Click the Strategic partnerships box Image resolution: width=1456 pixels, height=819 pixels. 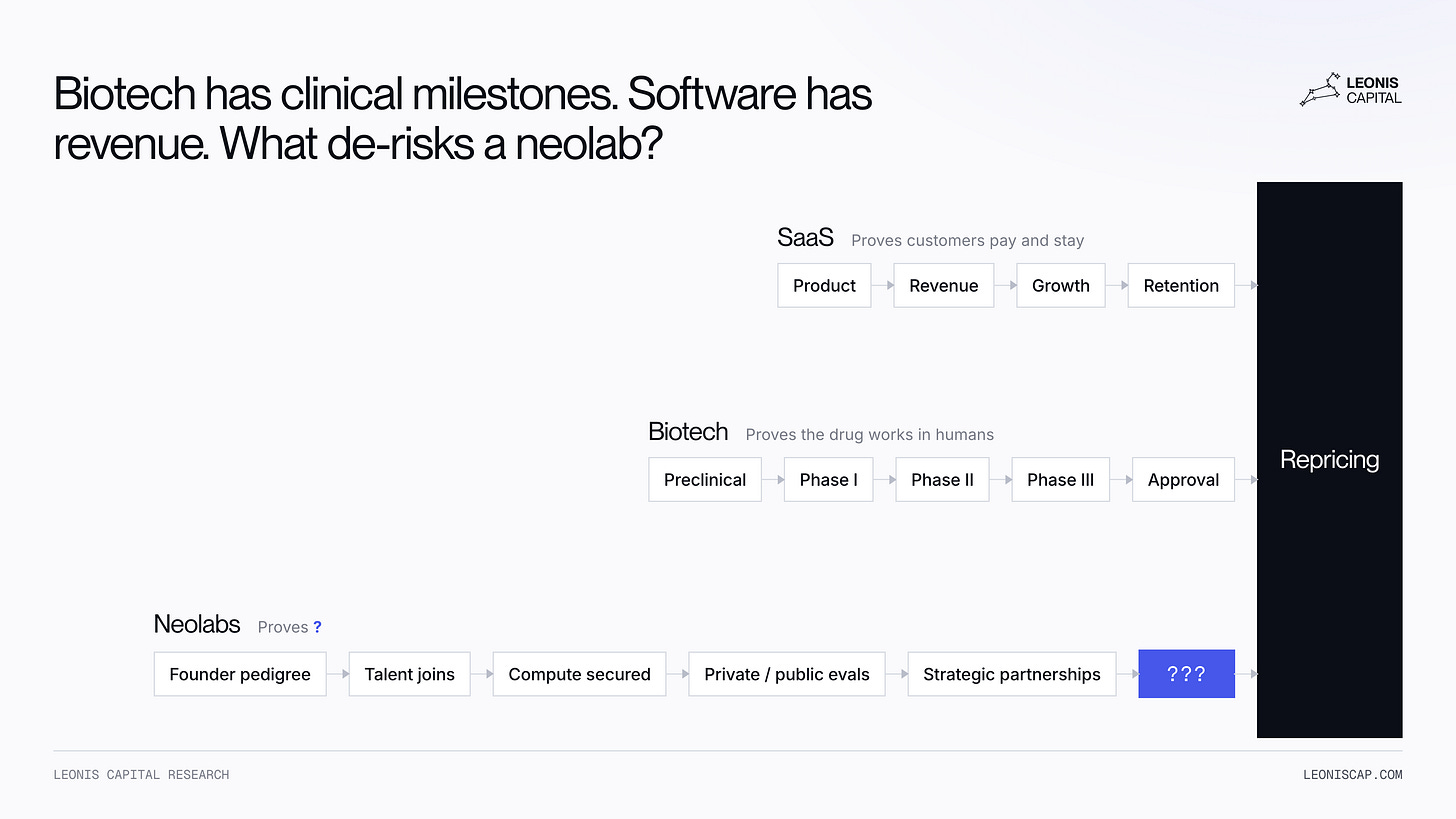[1012, 674]
